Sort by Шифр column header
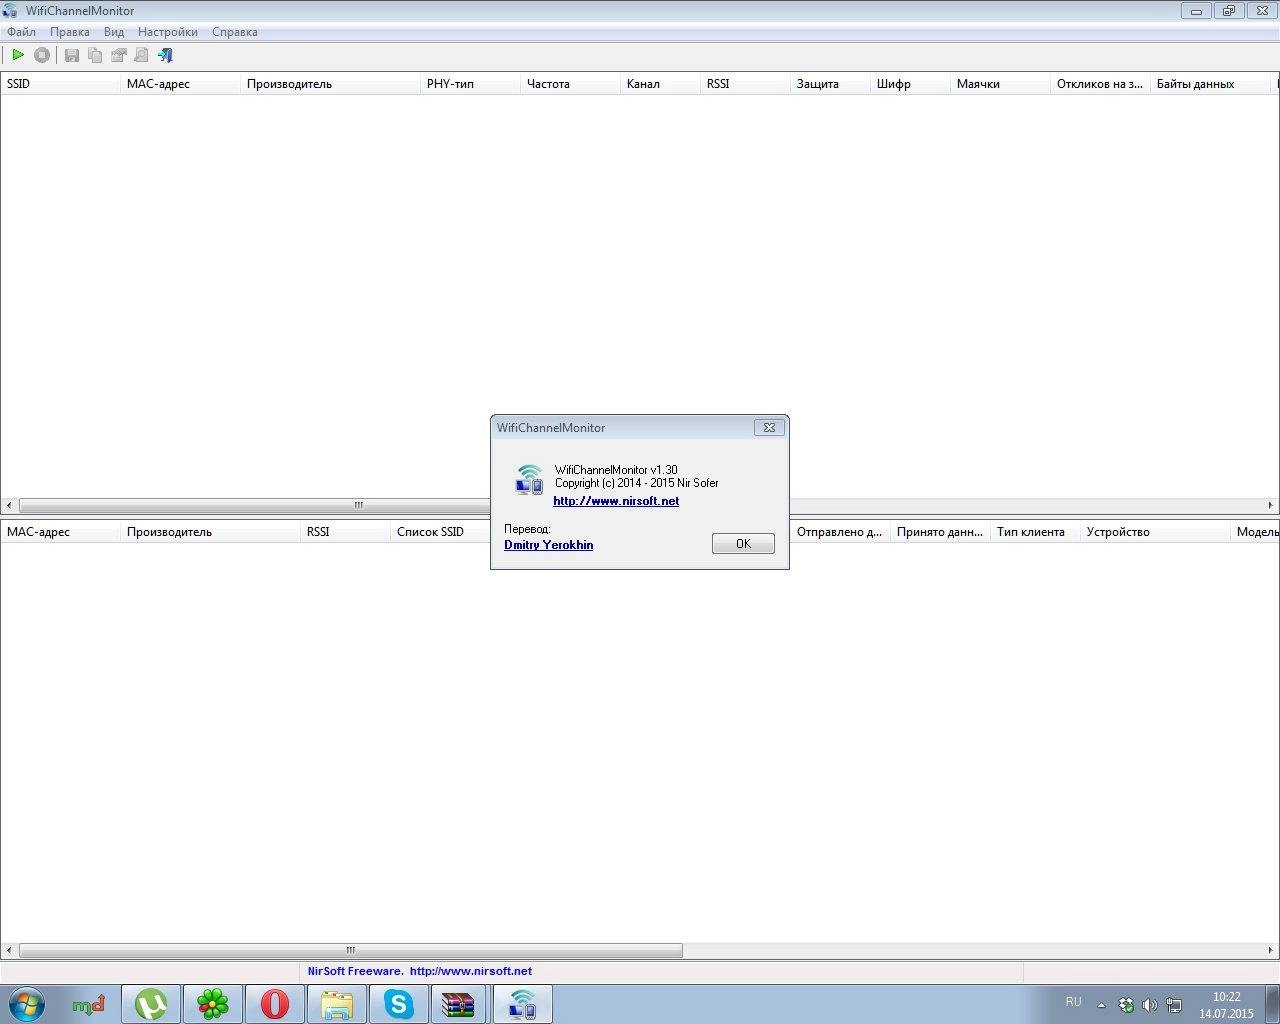The image size is (1280, 1024). [x=910, y=84]
